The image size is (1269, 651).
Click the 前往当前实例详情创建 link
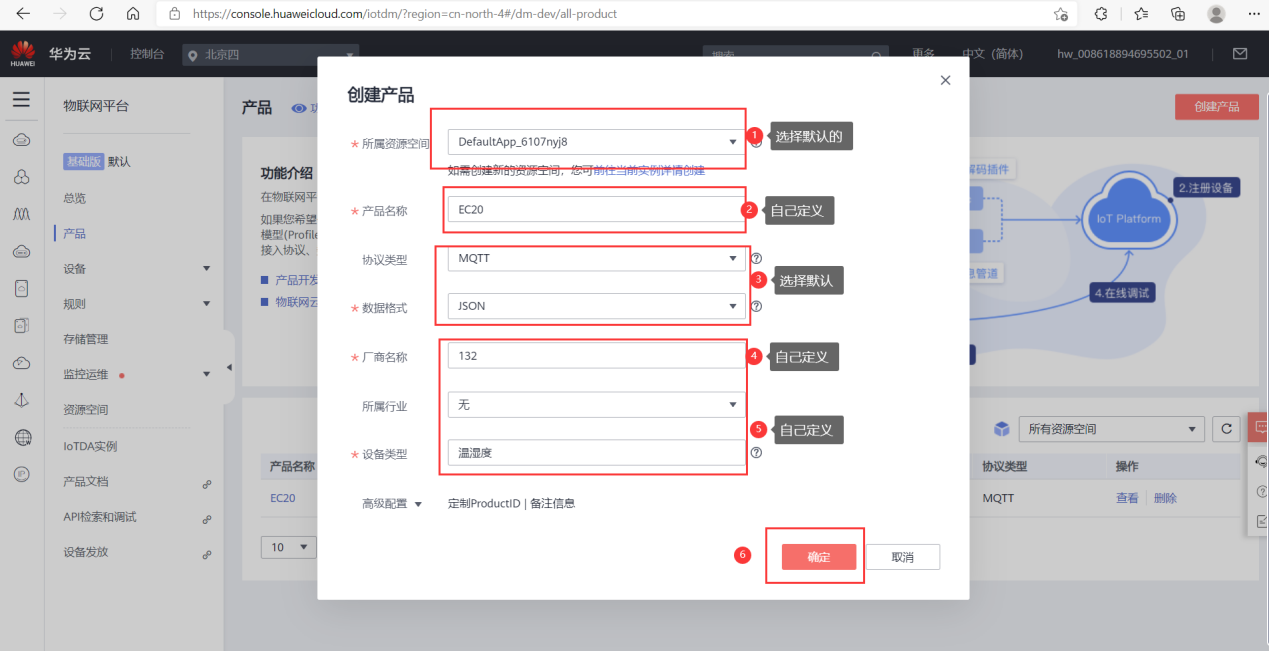coord(649,170)
